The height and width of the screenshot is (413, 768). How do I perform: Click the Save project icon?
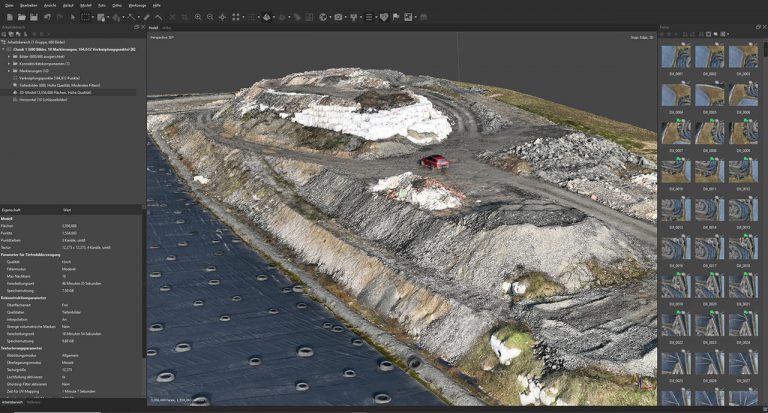(x=34, y=17)
